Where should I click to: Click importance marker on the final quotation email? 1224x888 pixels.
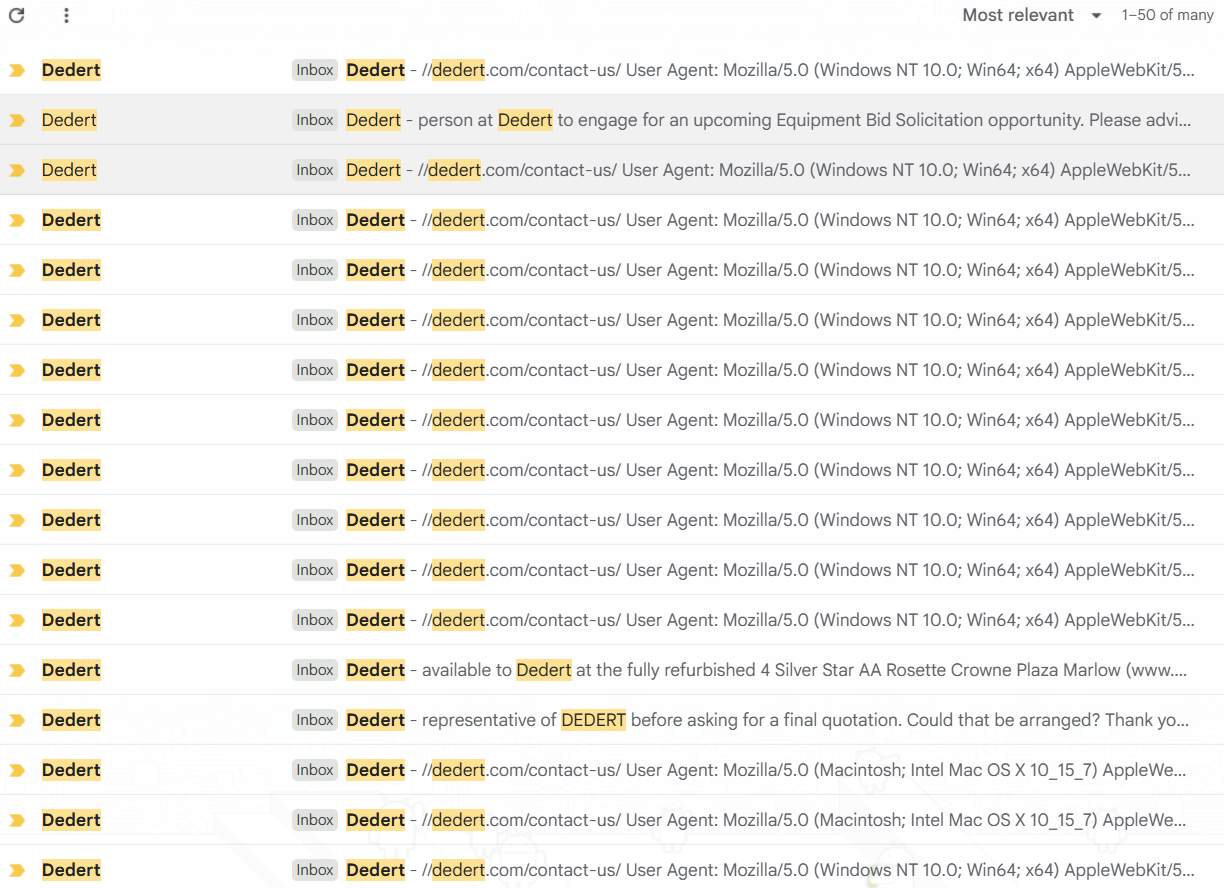point(17,720)
